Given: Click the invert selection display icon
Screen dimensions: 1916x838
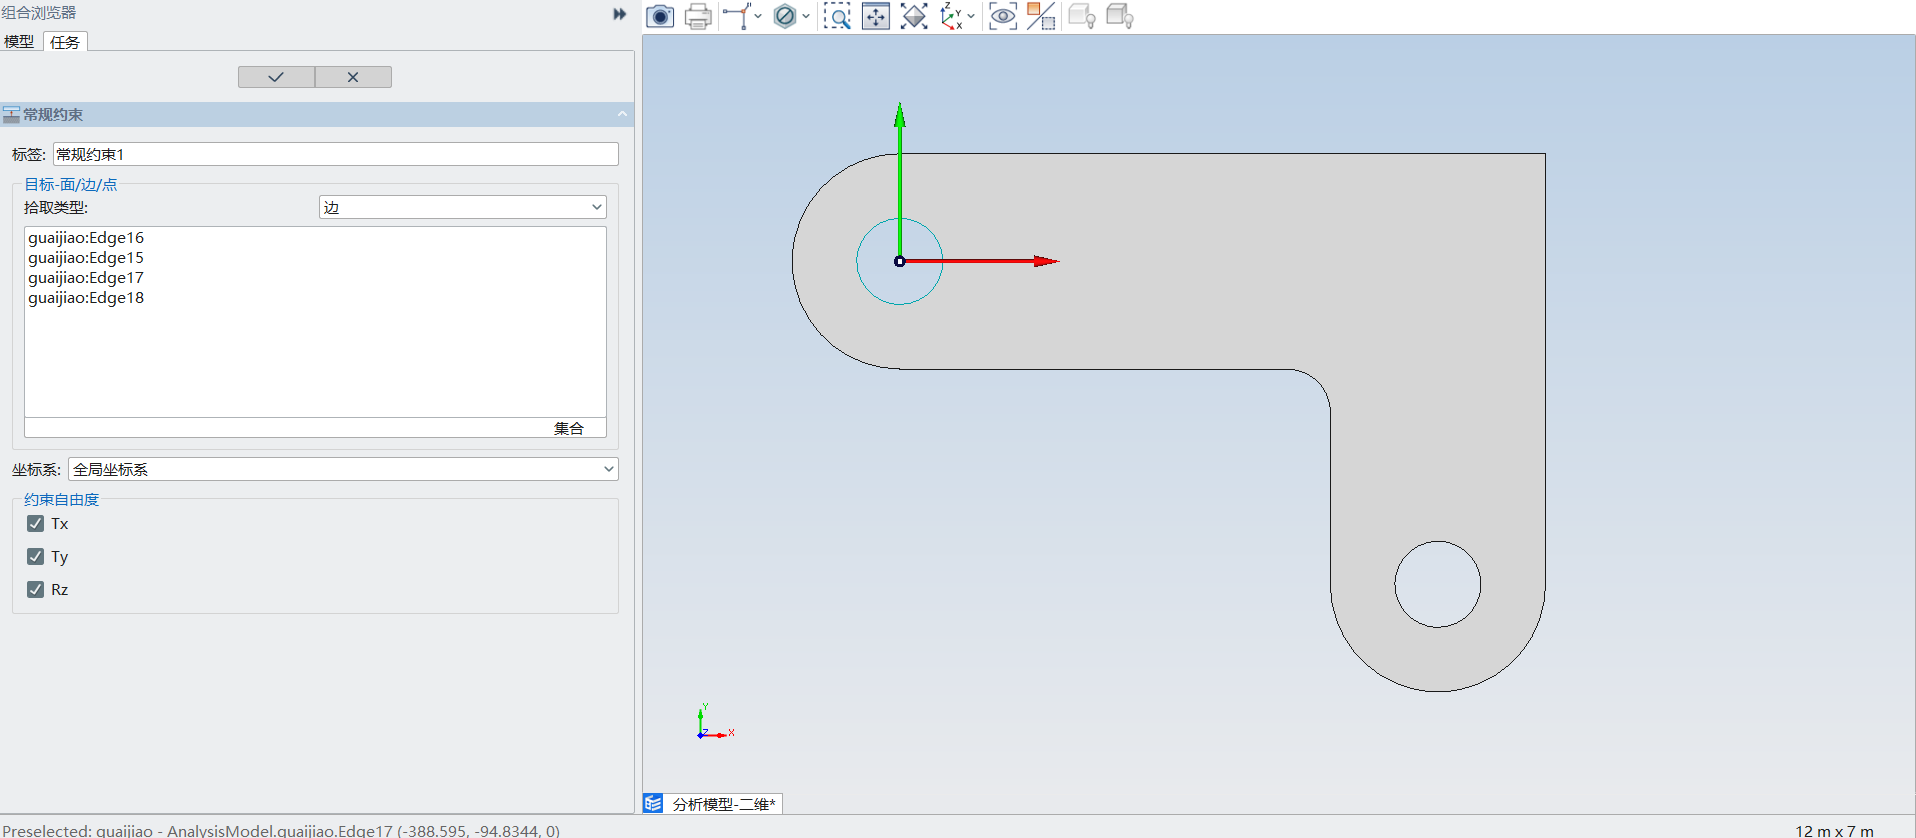Looking at the screenshot, I should pyautogui.click(x=1041, y=16).
